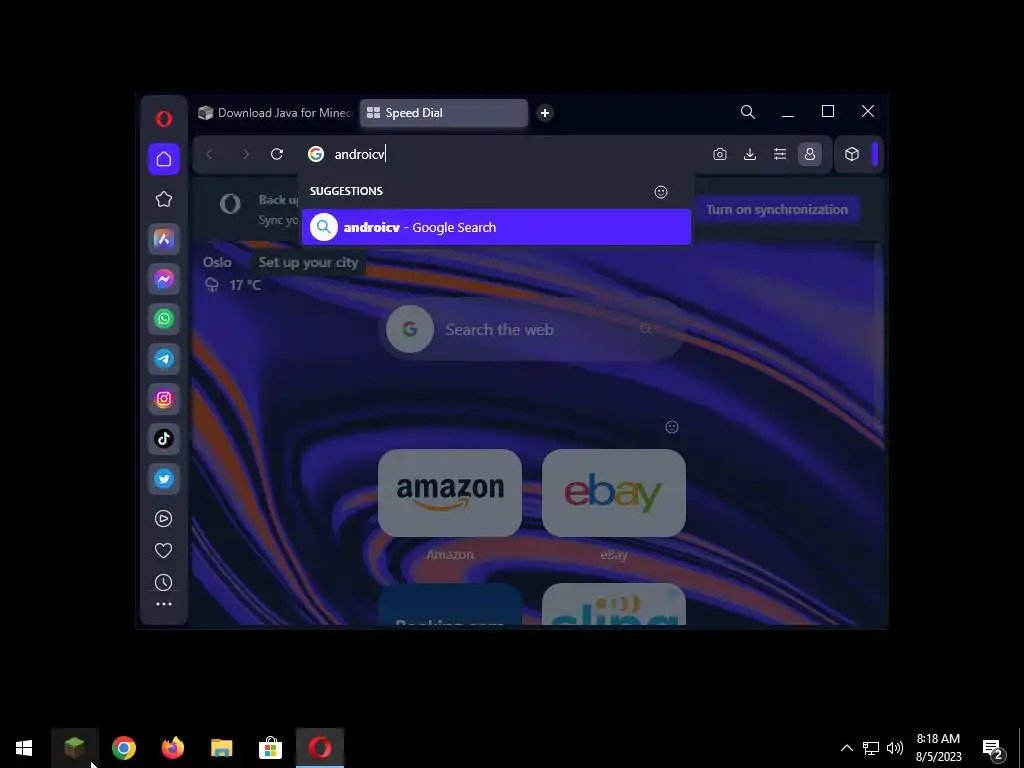Open WhatsApp sidebar panel
Screen dimensions: 1024x768
coord(164,319)
